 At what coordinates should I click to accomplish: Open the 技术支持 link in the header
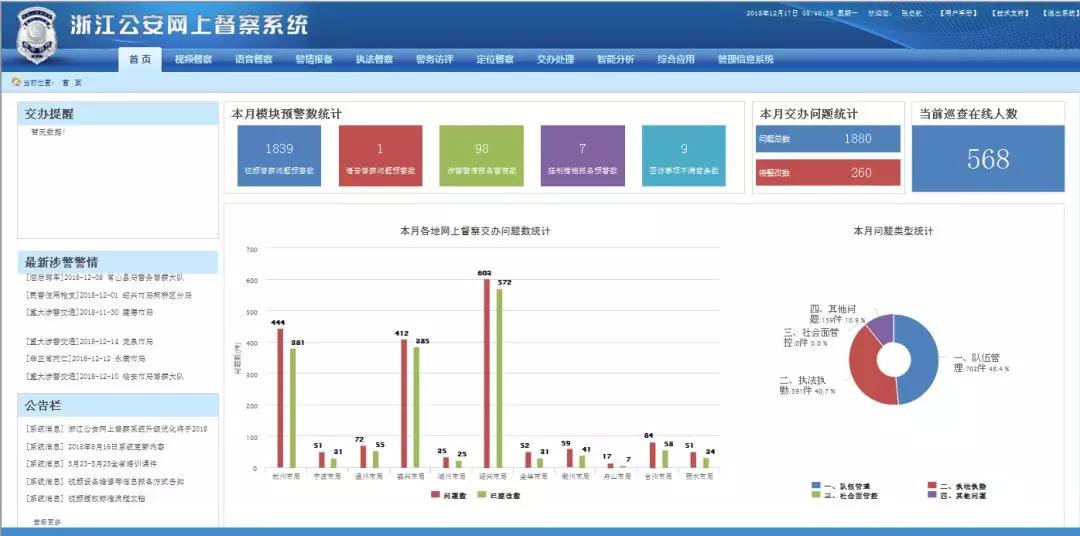(1010, 13)
